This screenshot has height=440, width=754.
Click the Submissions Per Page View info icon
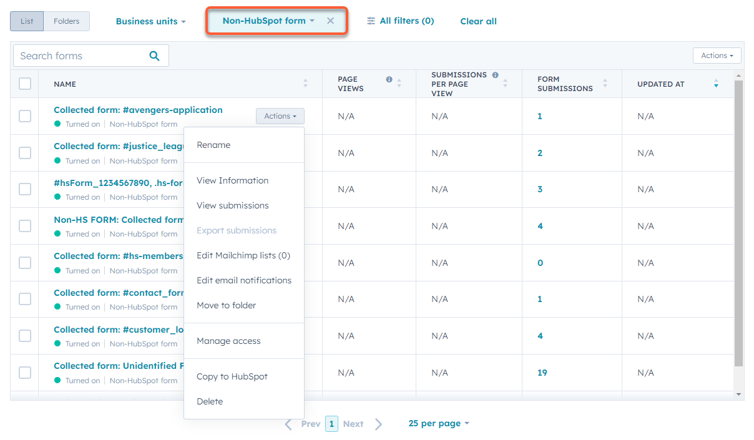pos(495,75)
